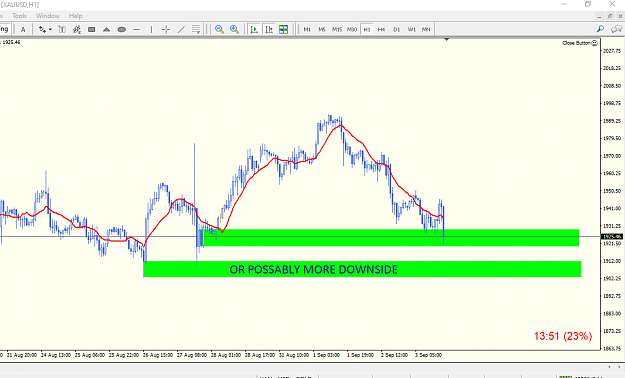The height and width of the screenshot is (378, 625).
Task: Select the Trendline drawing tool
Action: coord(181,30)
